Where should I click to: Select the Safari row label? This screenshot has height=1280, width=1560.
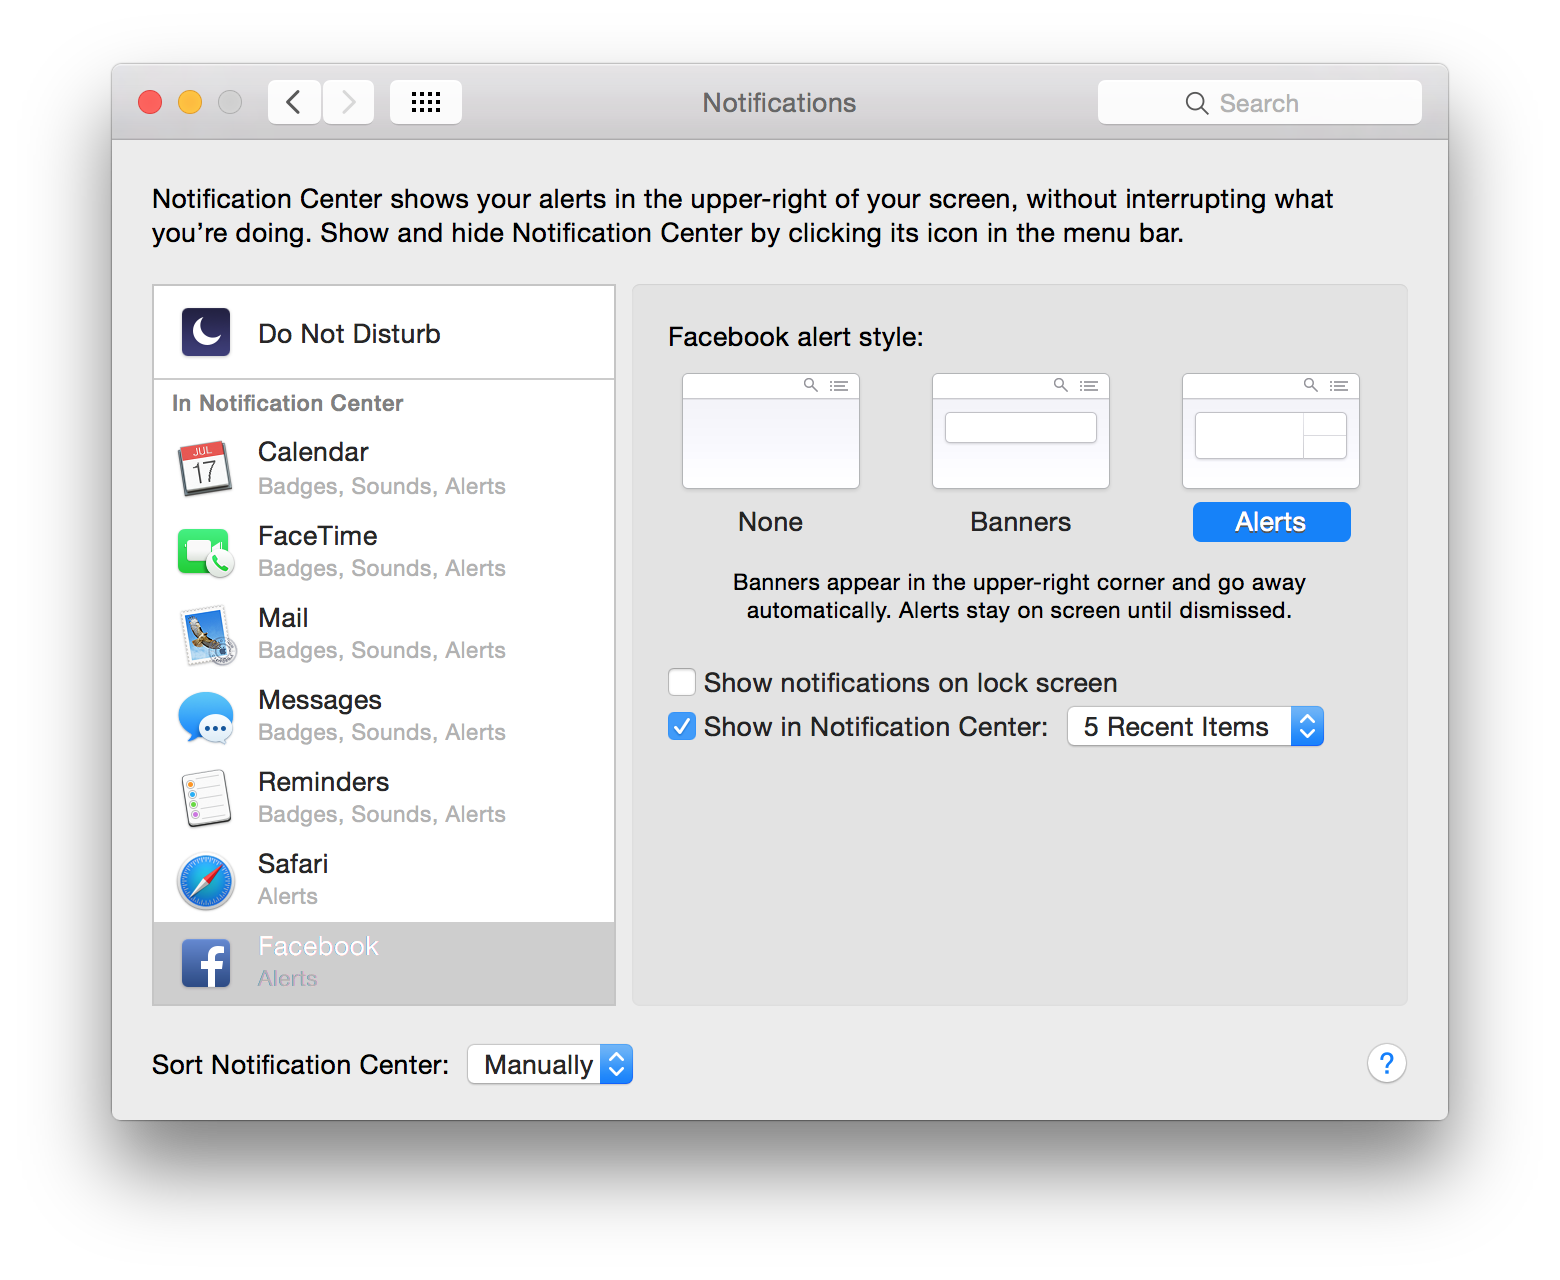click(293, 864)
